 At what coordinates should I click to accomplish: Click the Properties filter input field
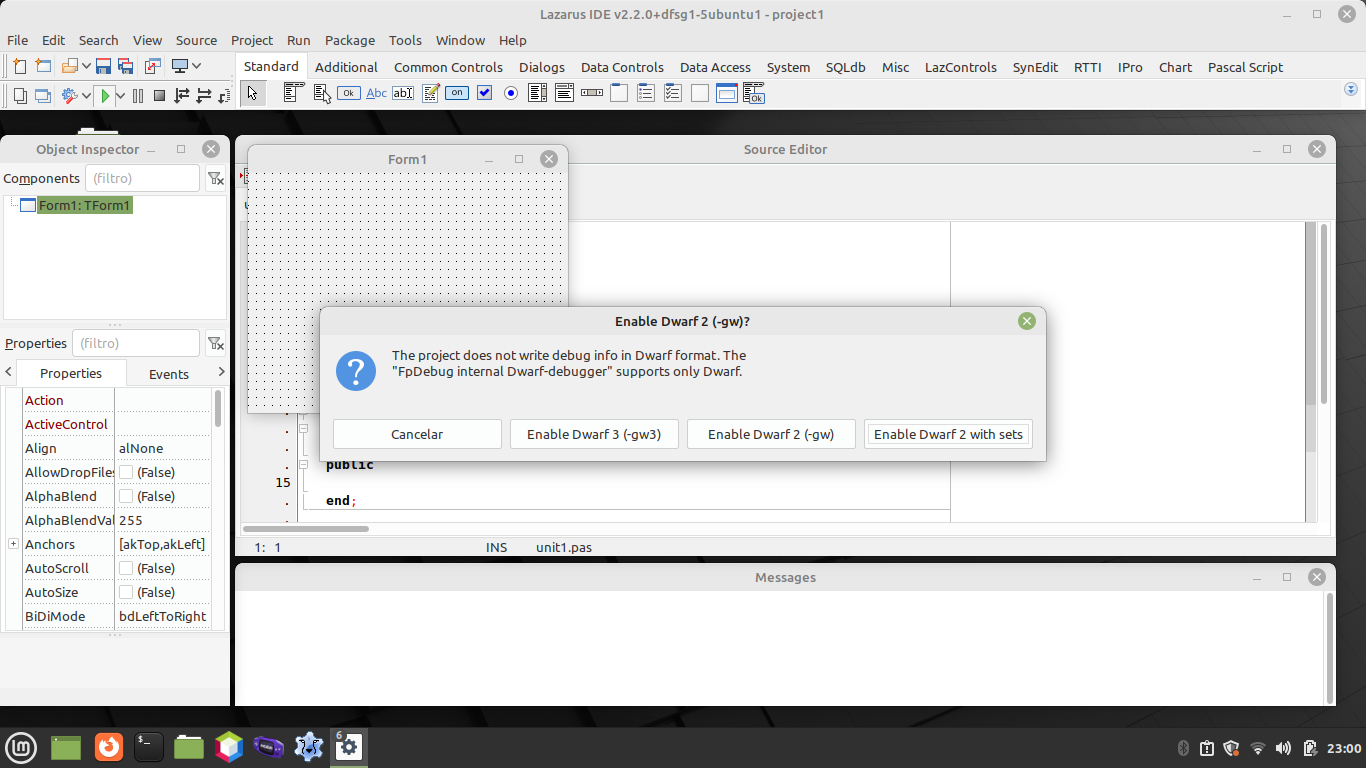click(136, 343)
